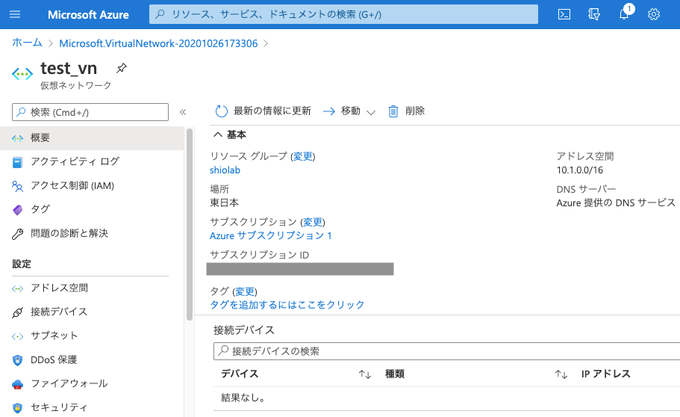Click the 10.1.0.0/16 address space value

[580, 170]
